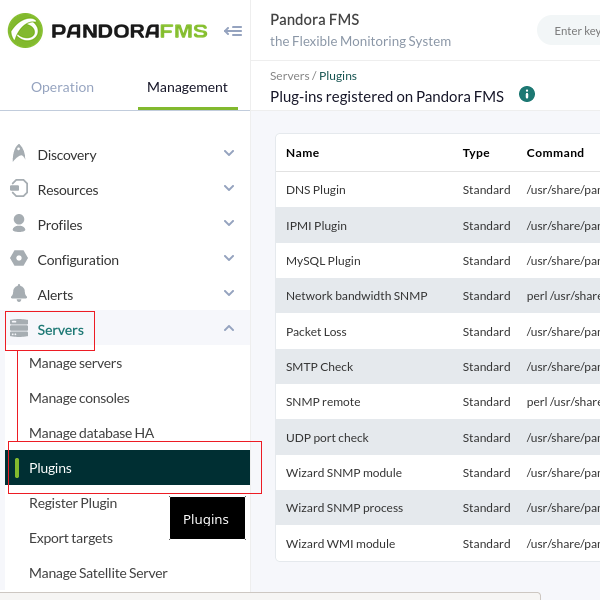Click the Alerts bell icon
Screen dimensions: 600x600
(x=18, y=294)
